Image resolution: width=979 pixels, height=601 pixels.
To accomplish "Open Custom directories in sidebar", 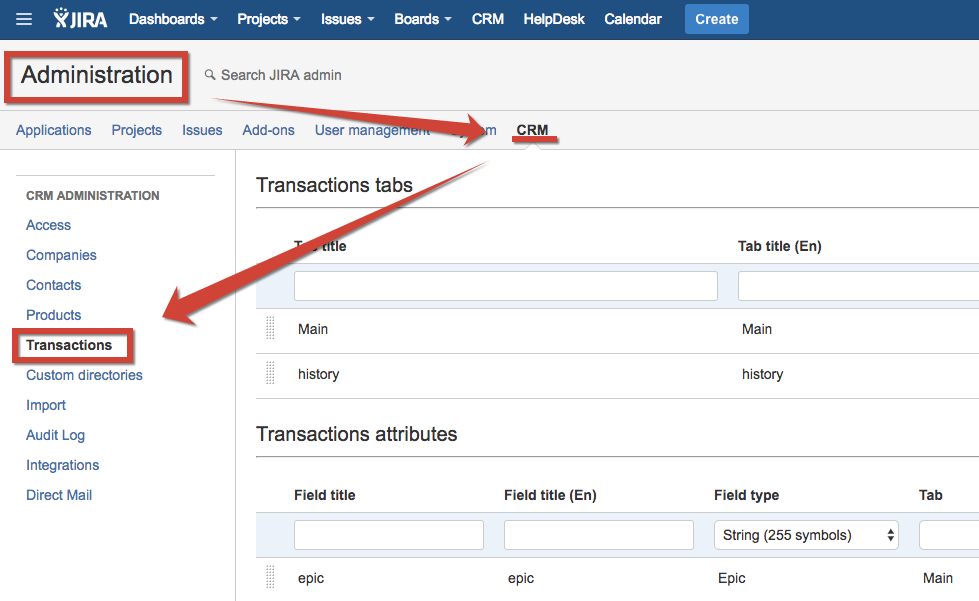I will tap(84, 375).
